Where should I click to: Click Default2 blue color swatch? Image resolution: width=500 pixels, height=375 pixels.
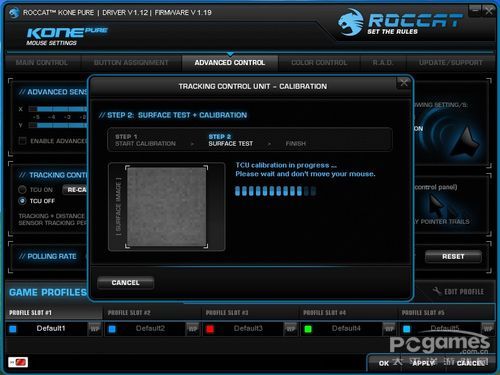click(112, 329)
